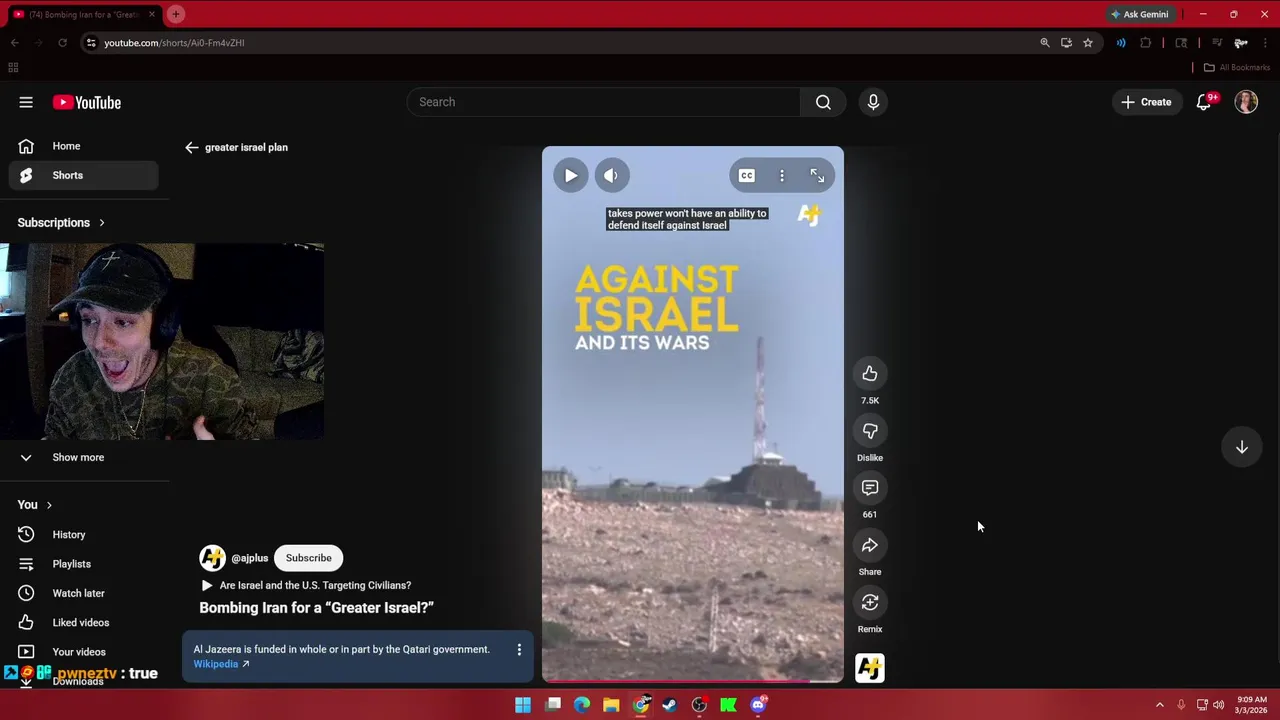Image resolution: width=1280 pixels, height=720 pixels.
Task: Toggle closed captions on the Short
Action: pyautogui.click(x=747, y=175)
